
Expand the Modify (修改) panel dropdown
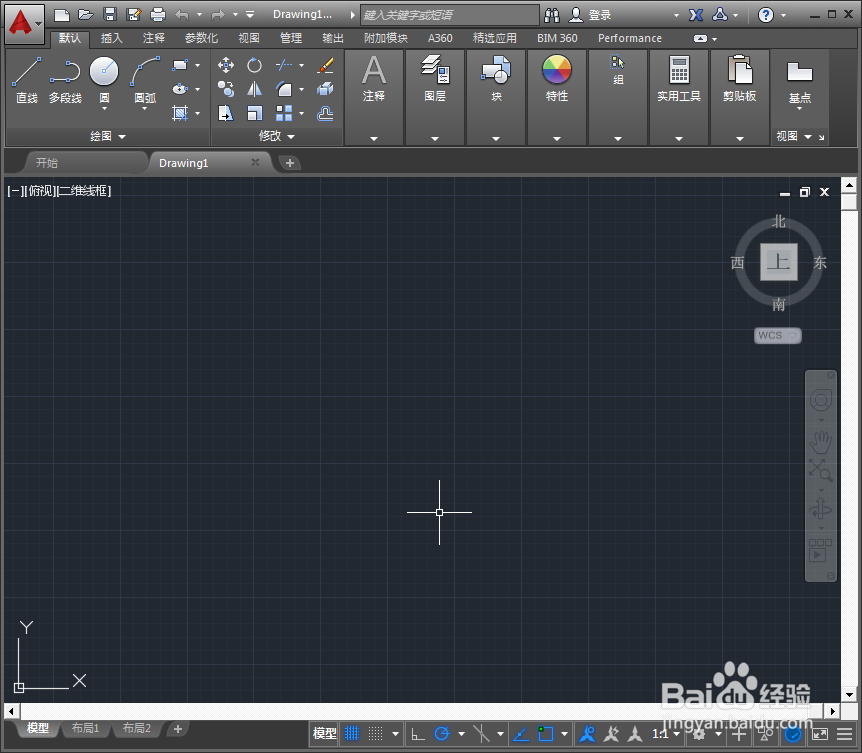click(x=277, y=136)
